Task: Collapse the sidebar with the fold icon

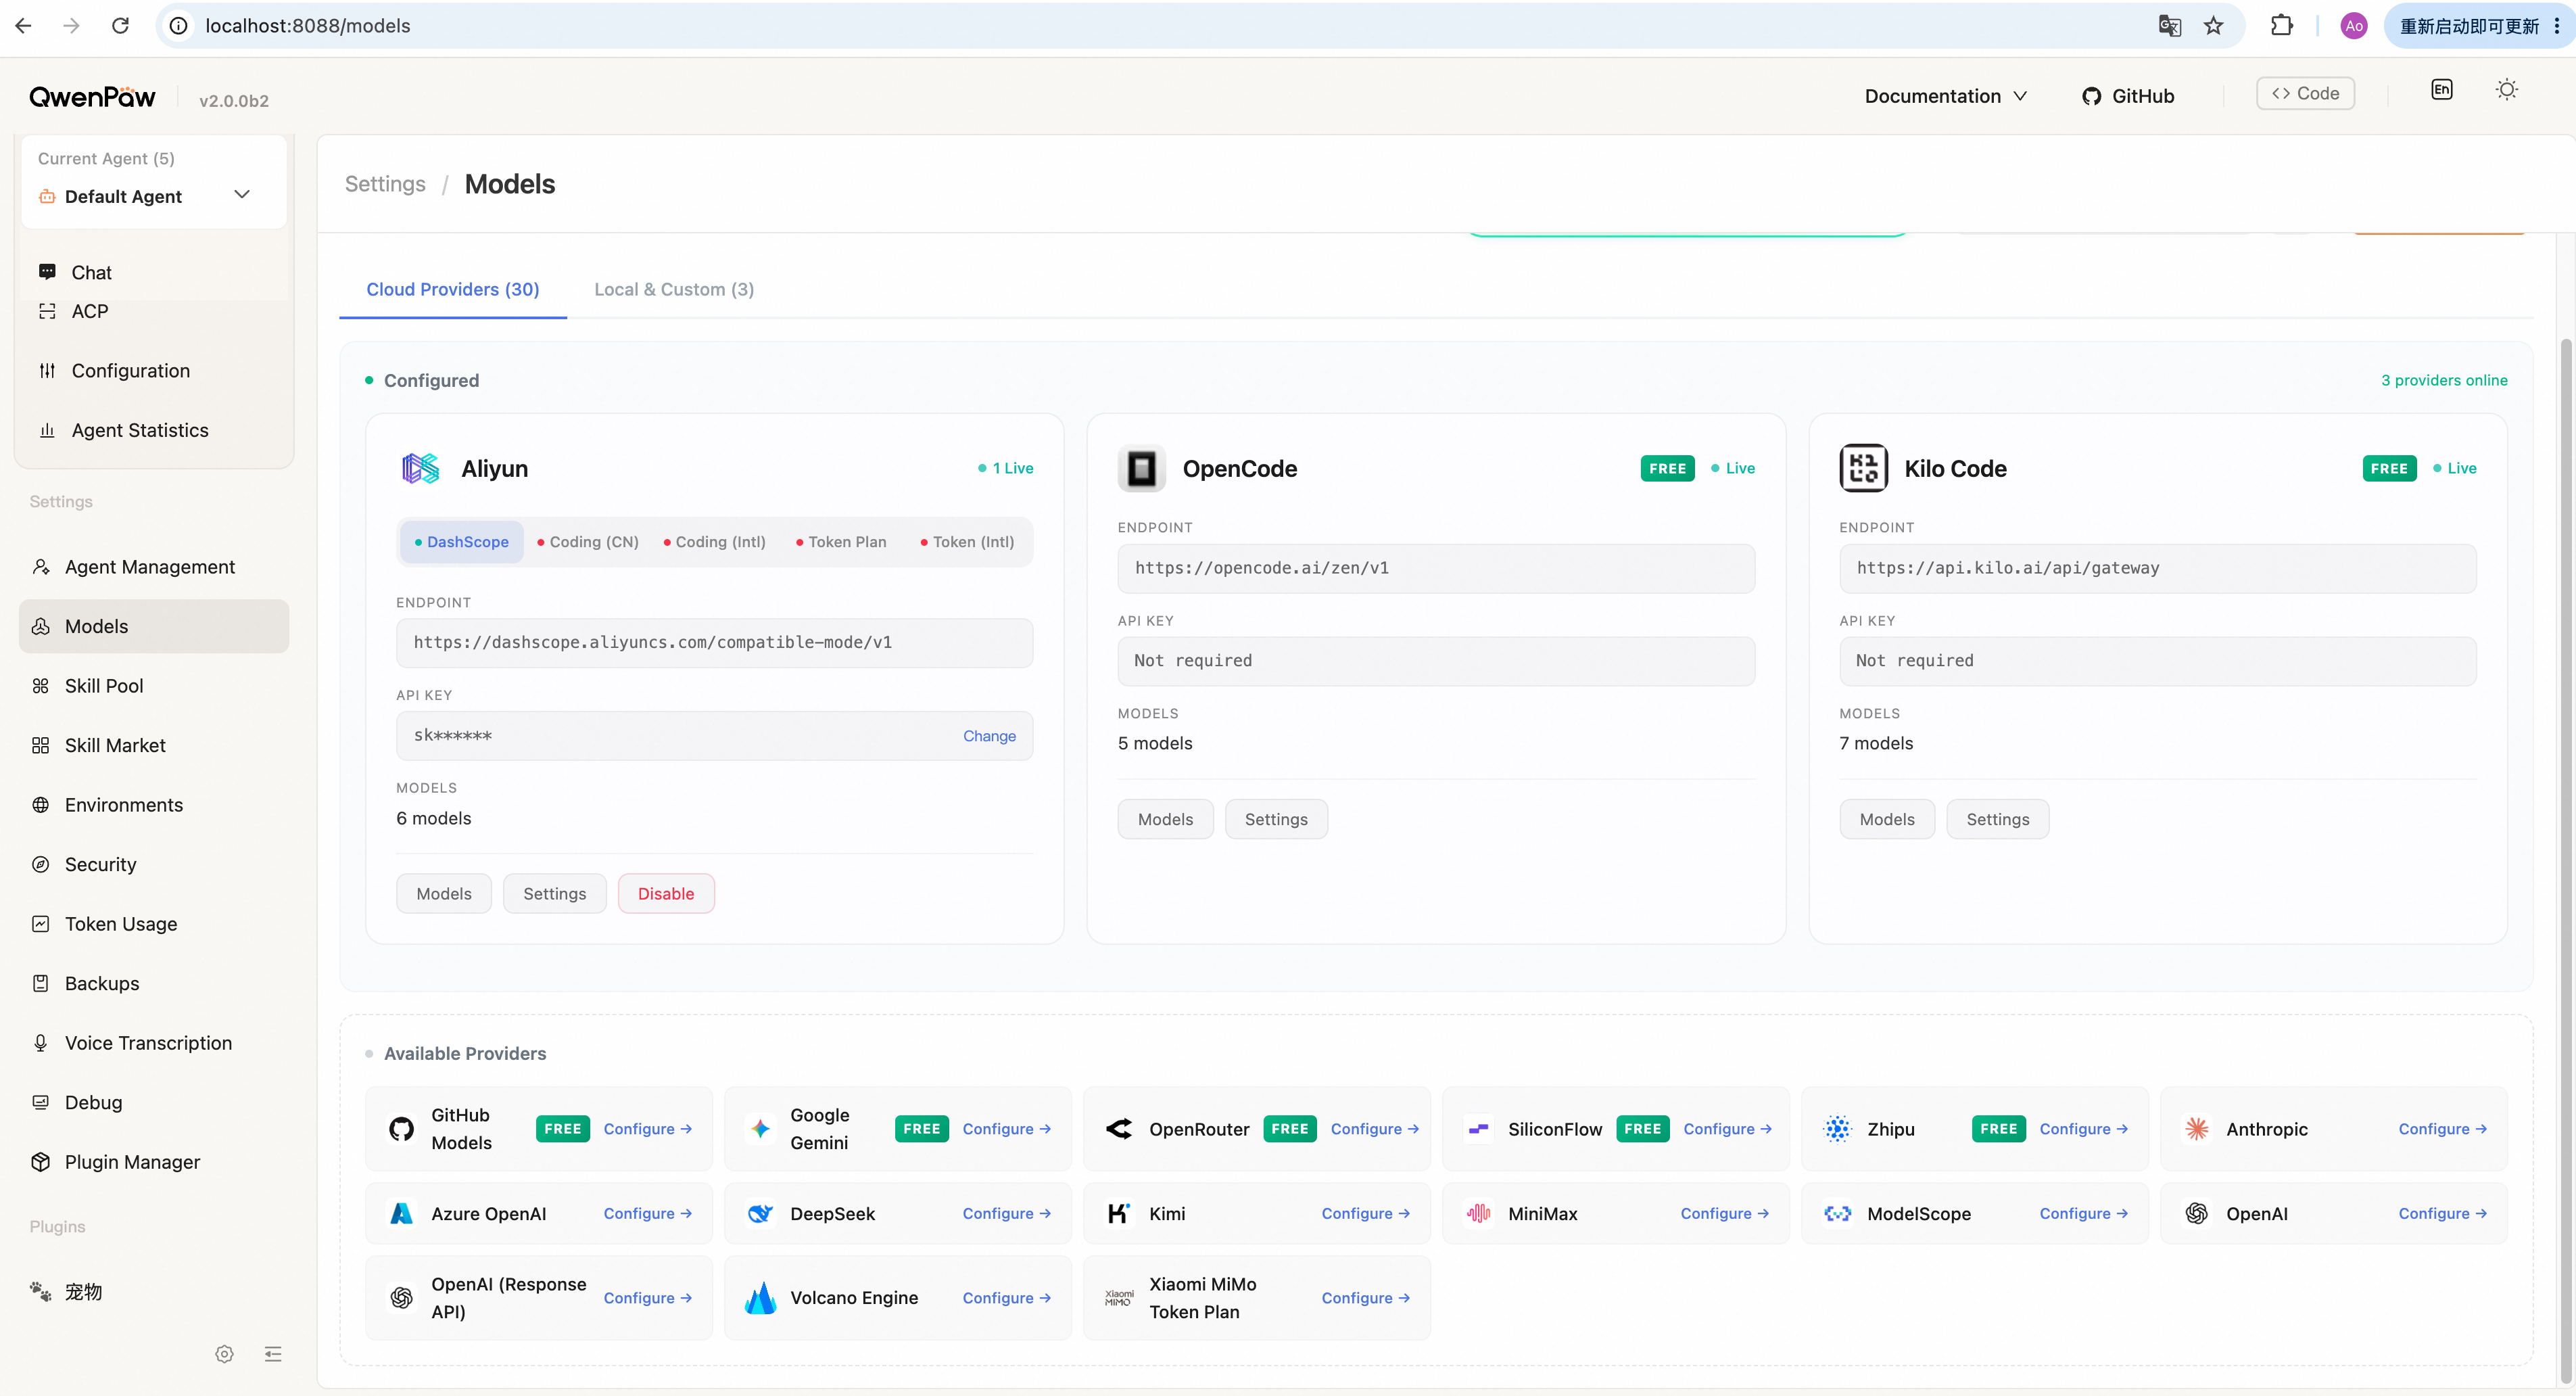Action: pos(273,1354)
